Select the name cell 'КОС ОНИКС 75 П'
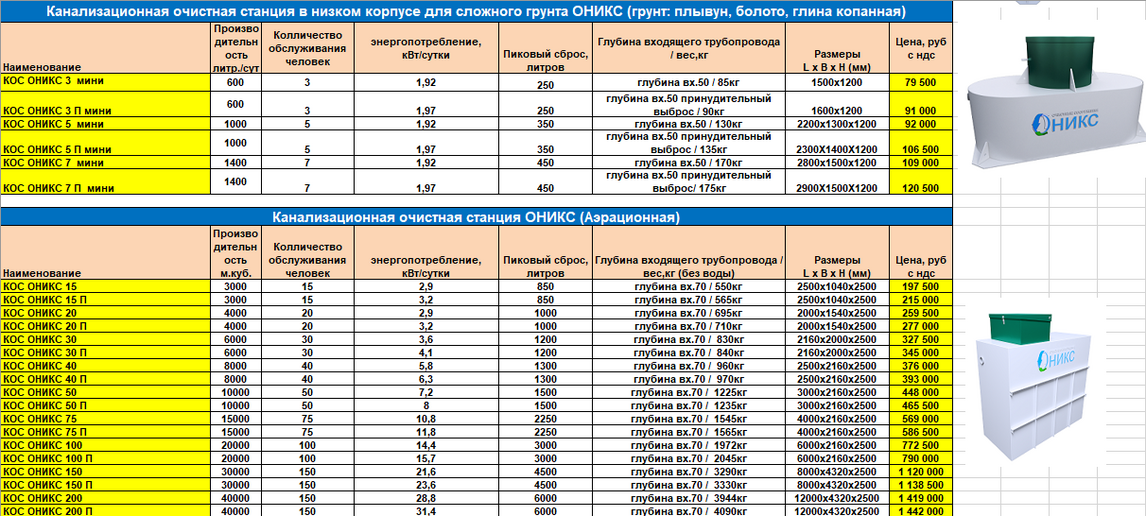 point(105,432)
